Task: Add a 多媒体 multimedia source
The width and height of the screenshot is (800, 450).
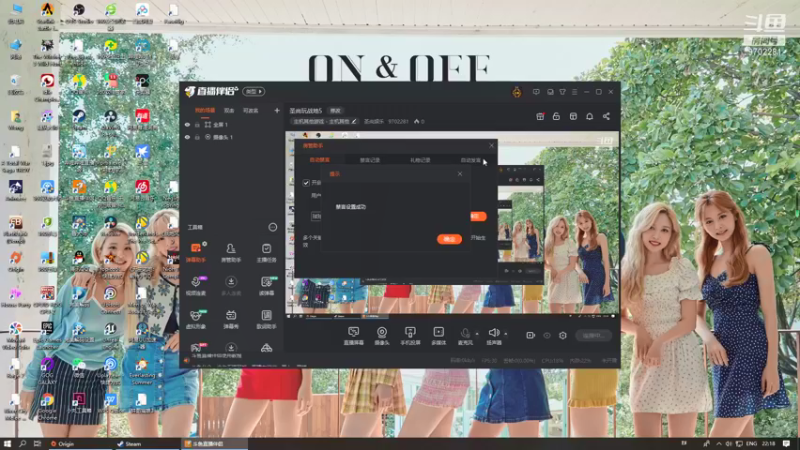Action: (438, 336)
